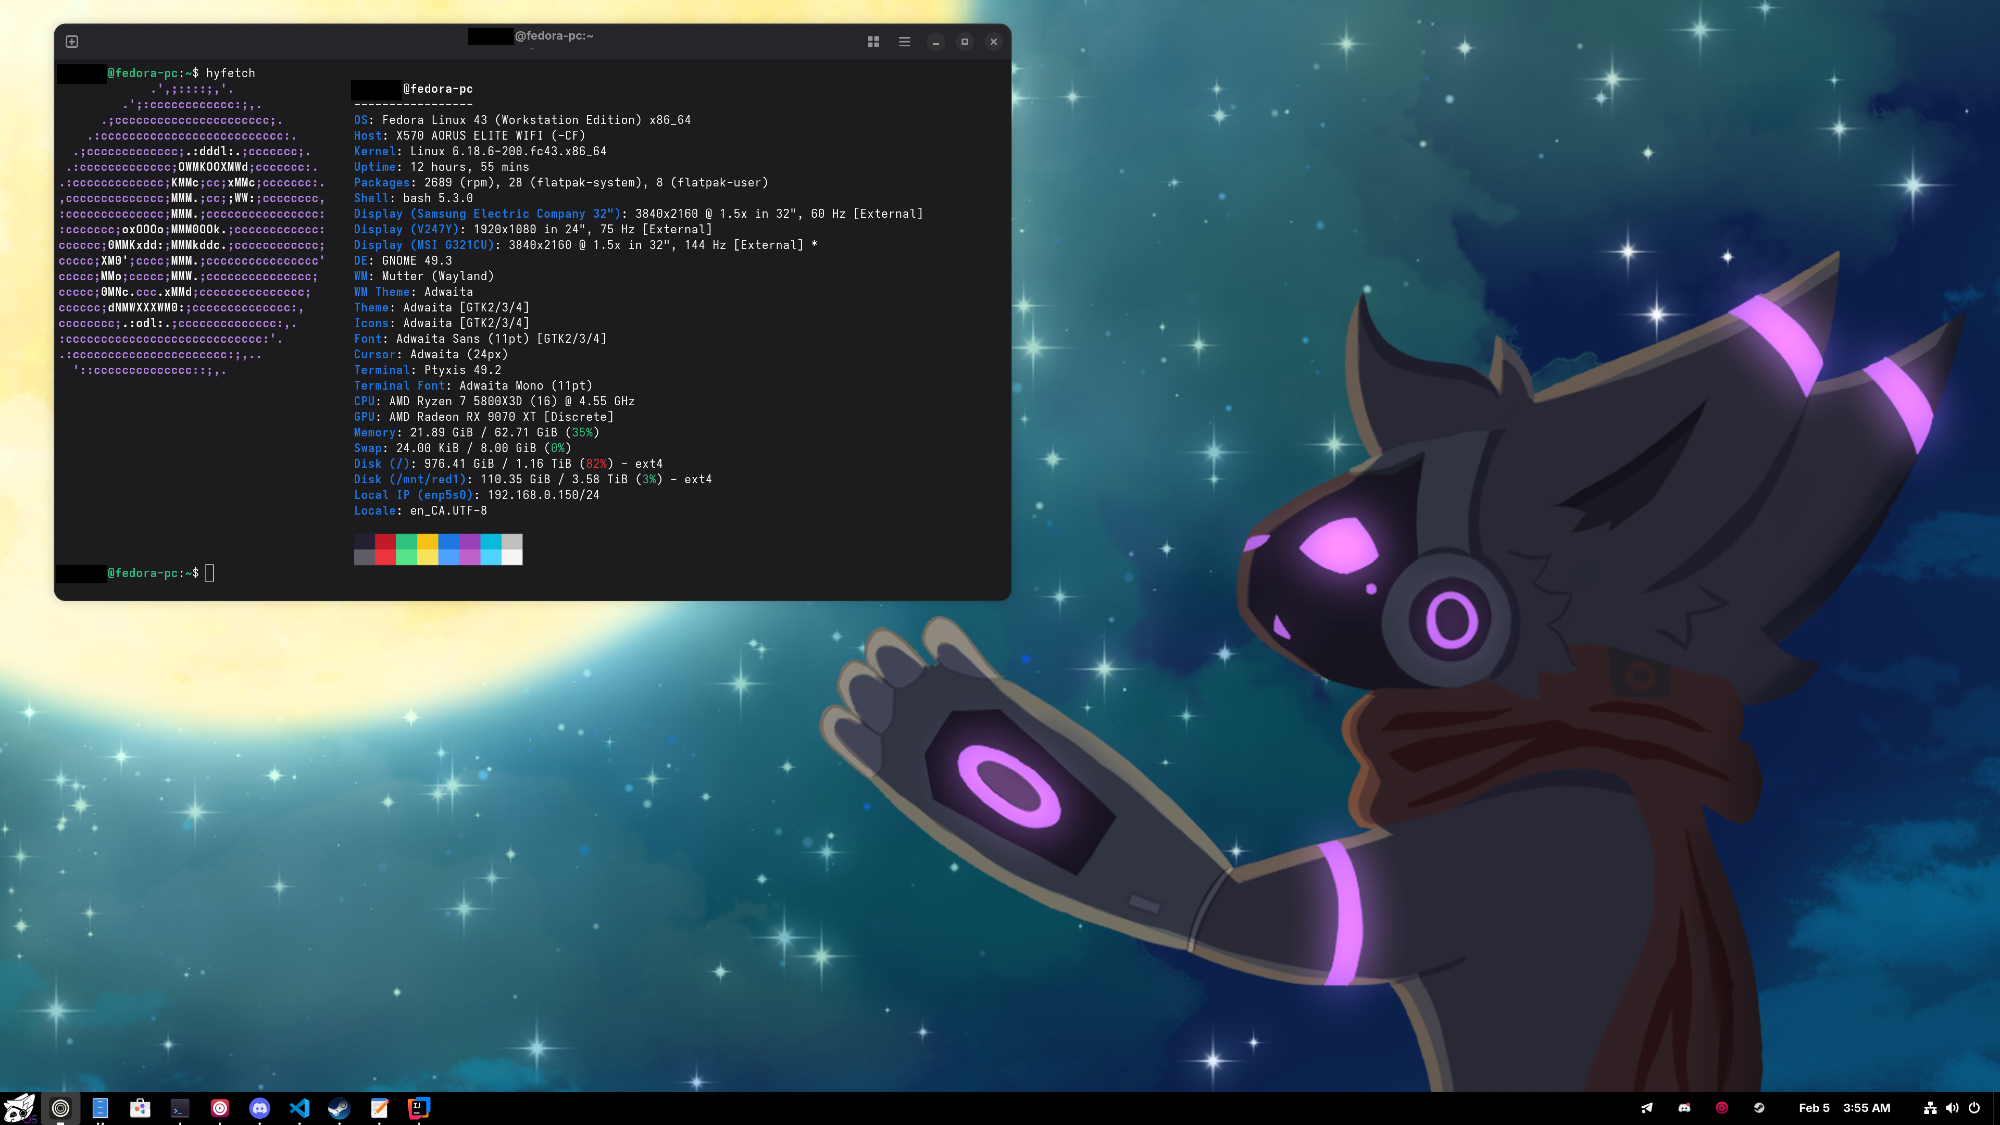Image resolution: width=2000 pixels, height=1125 pixels.
Task: Open the Files app in taskbar
Action: [x=100, y=1107]
